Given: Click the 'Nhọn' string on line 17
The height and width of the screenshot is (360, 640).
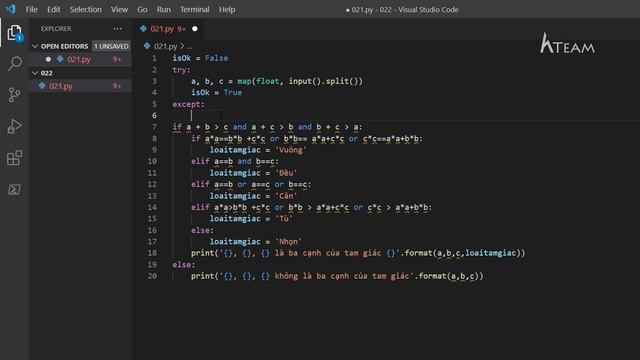Looking at the screenshot, I should click(x=289, y=242).
